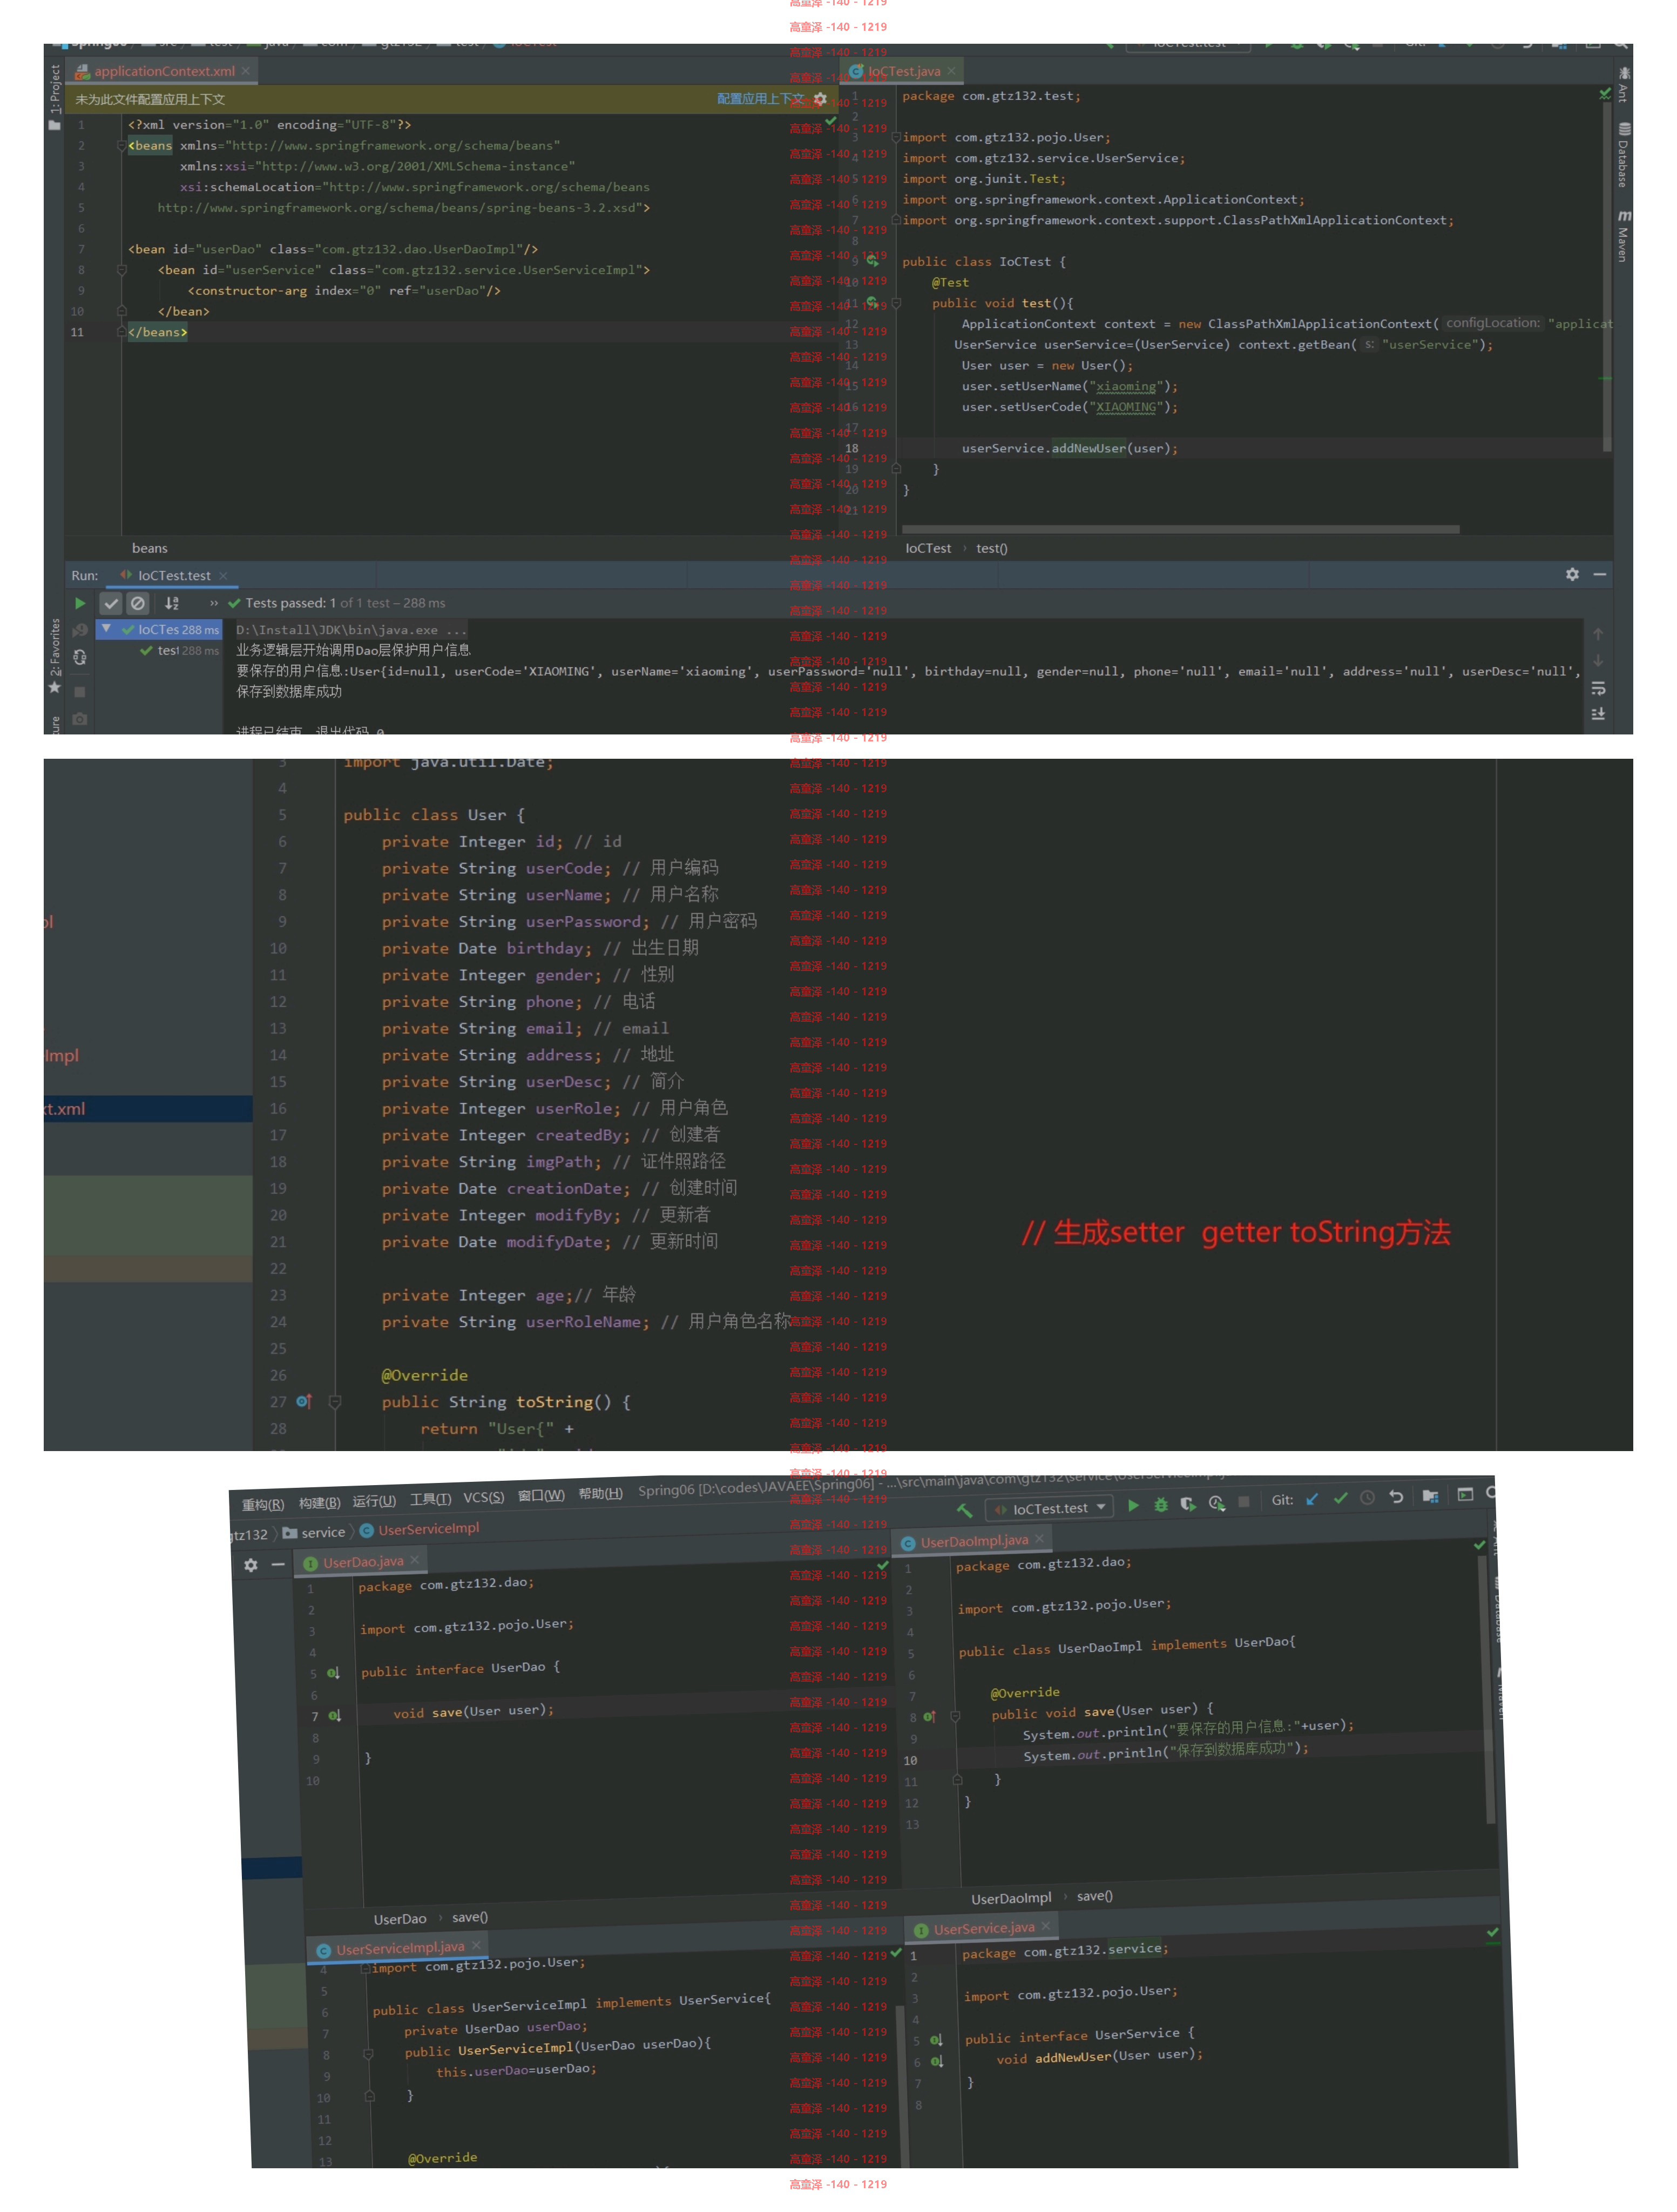The image size is (1677, 2212).
Task: Click the stop process square in Run sidebar
Action: coord(80,691)
